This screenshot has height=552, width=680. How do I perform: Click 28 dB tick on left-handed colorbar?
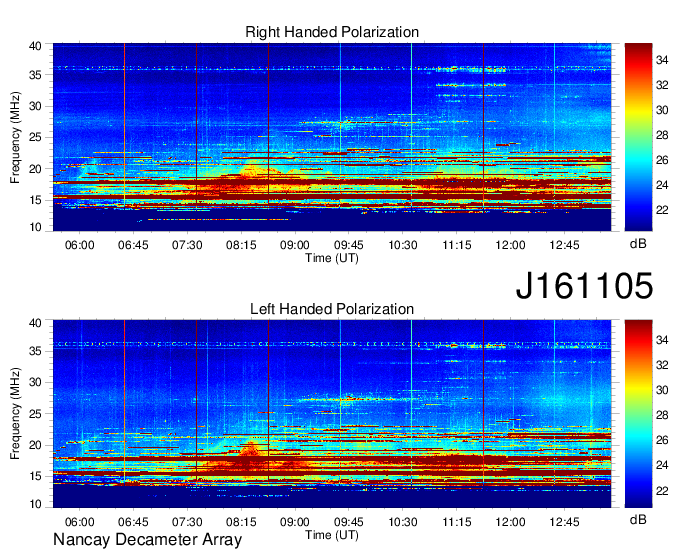662,415
